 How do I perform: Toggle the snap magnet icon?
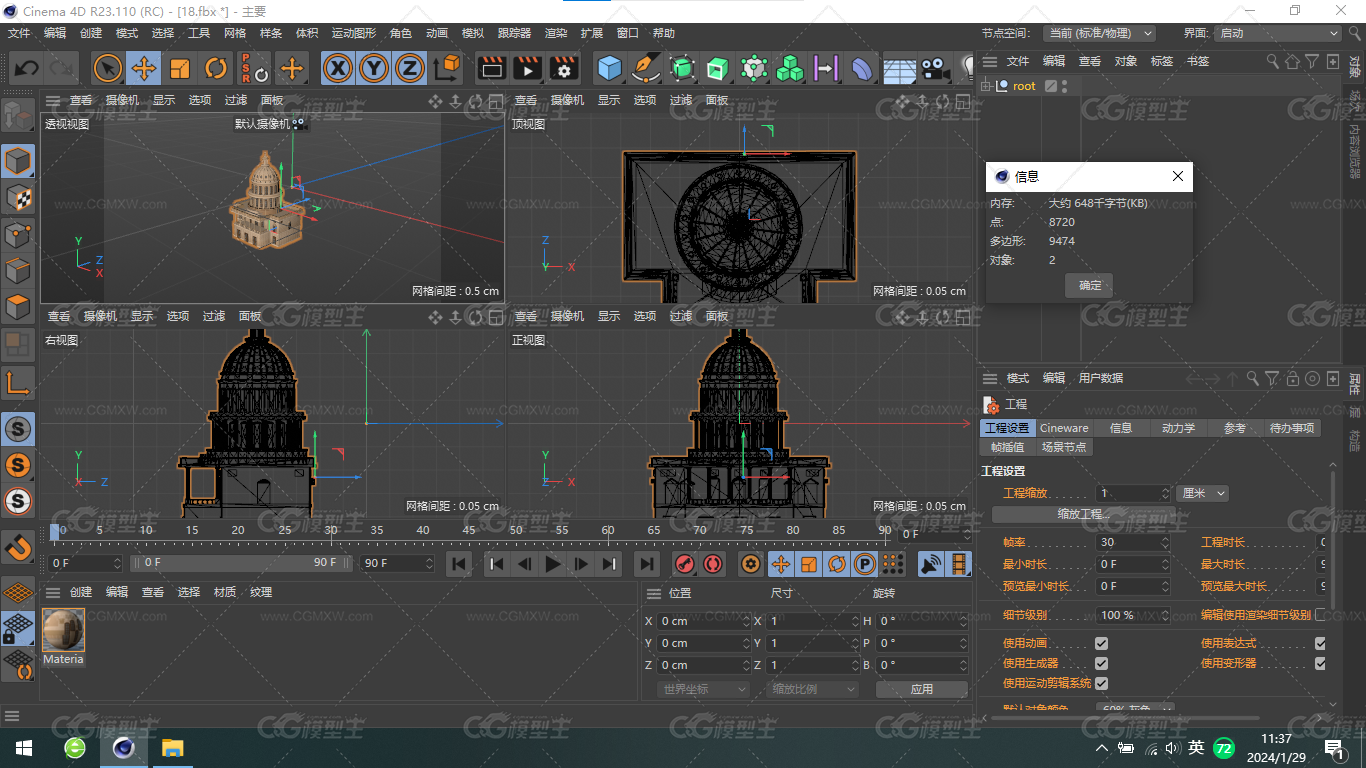point(18,548)
